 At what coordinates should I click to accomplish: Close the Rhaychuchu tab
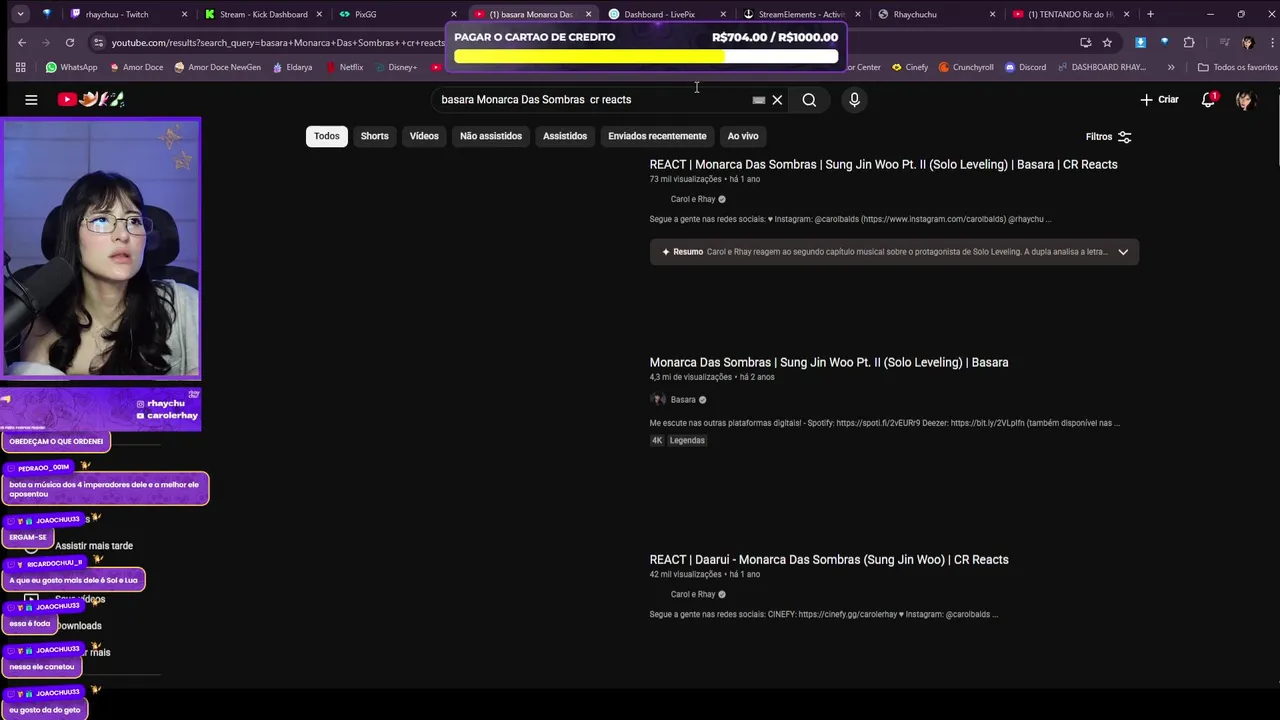pos(992,14)
